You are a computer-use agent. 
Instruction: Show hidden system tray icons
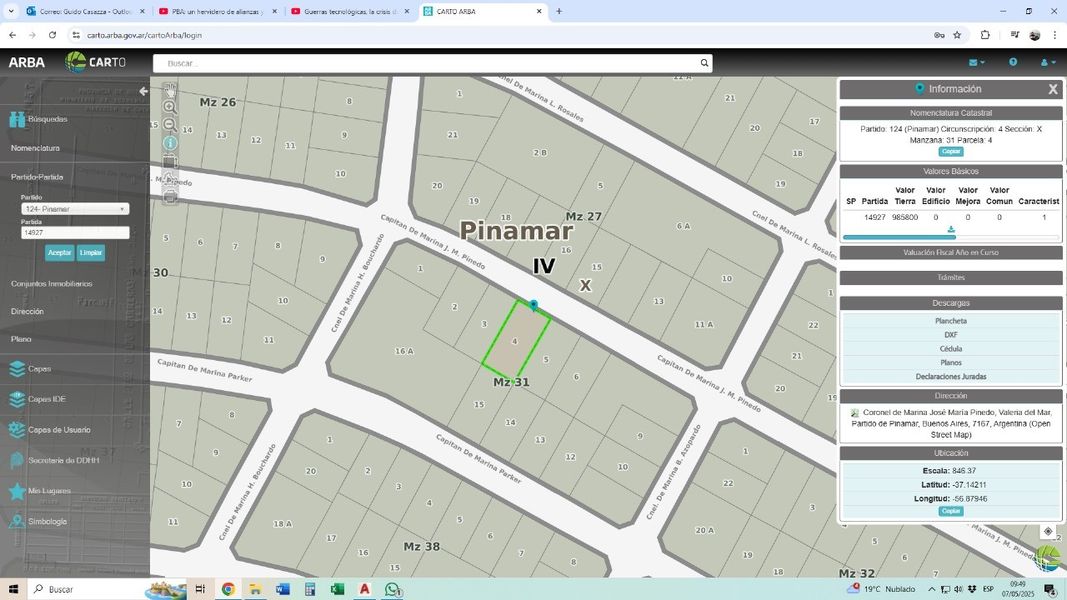(x=931, y=589)
